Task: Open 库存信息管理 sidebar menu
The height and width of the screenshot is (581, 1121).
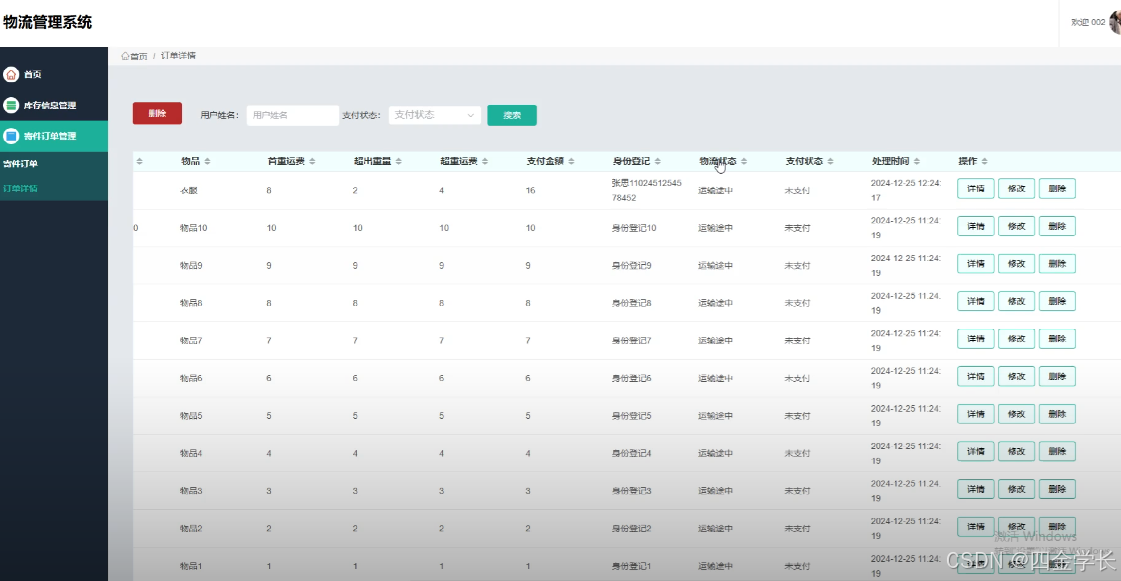Action: point(54,105)
